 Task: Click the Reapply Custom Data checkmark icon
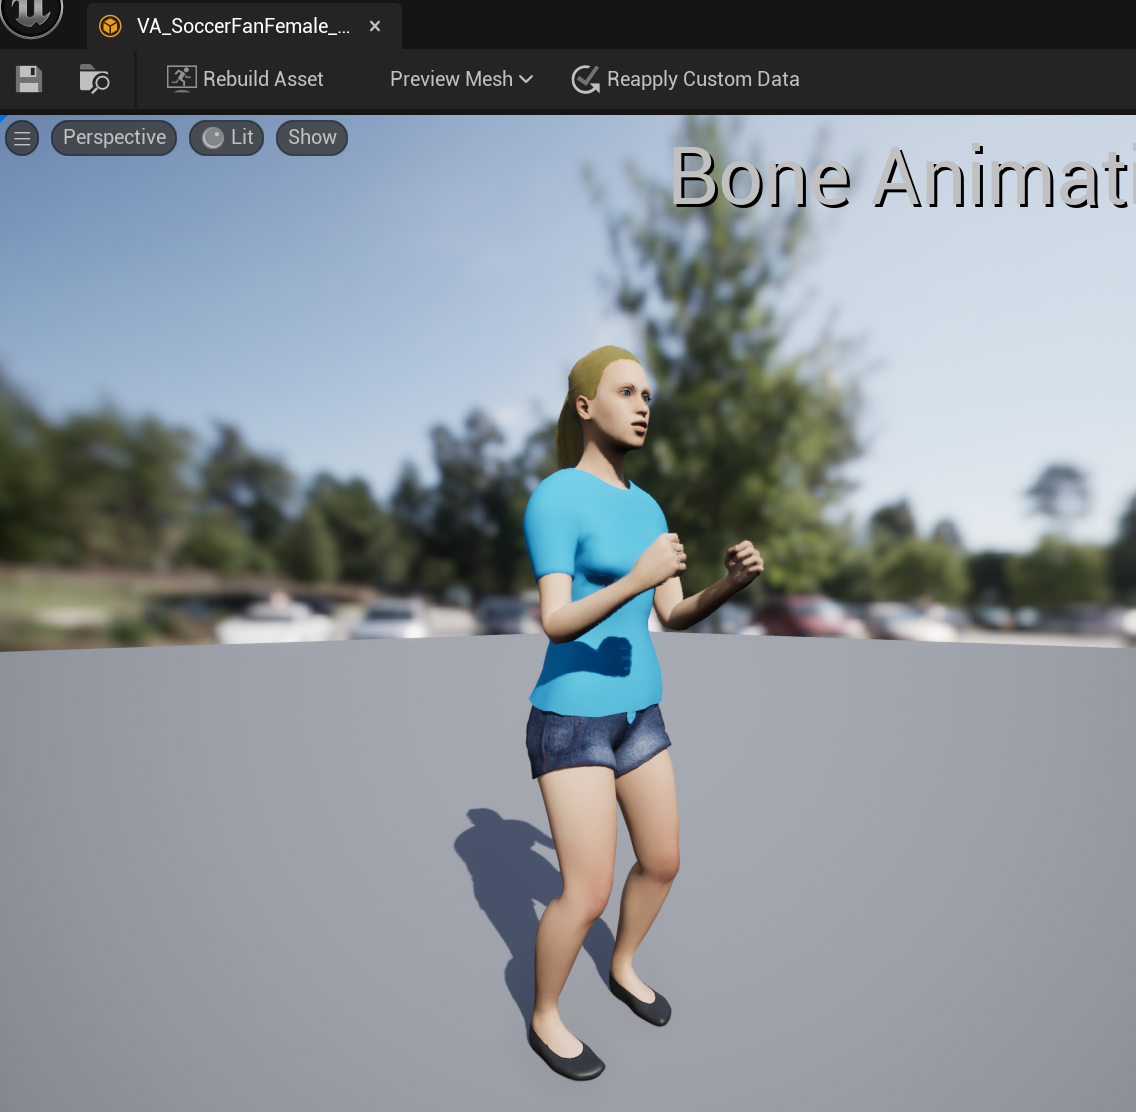coord(585,79)
